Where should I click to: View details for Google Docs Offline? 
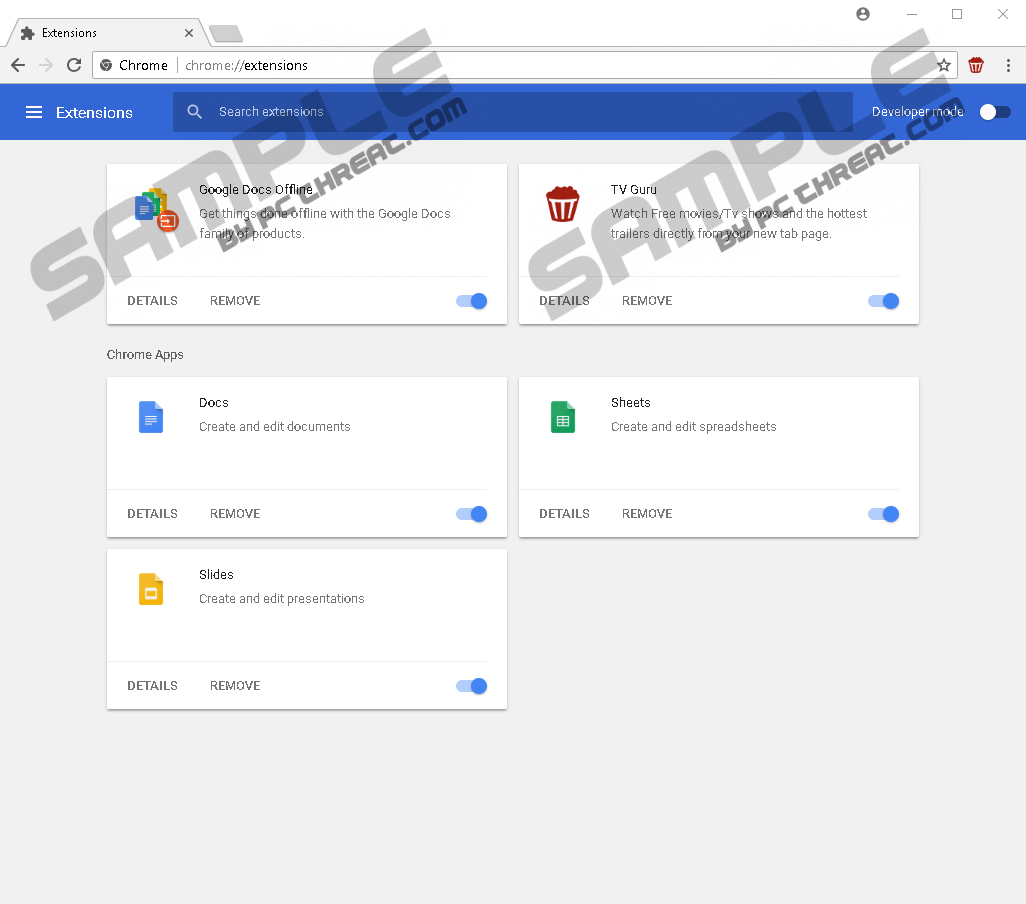(x=152, y=301)
